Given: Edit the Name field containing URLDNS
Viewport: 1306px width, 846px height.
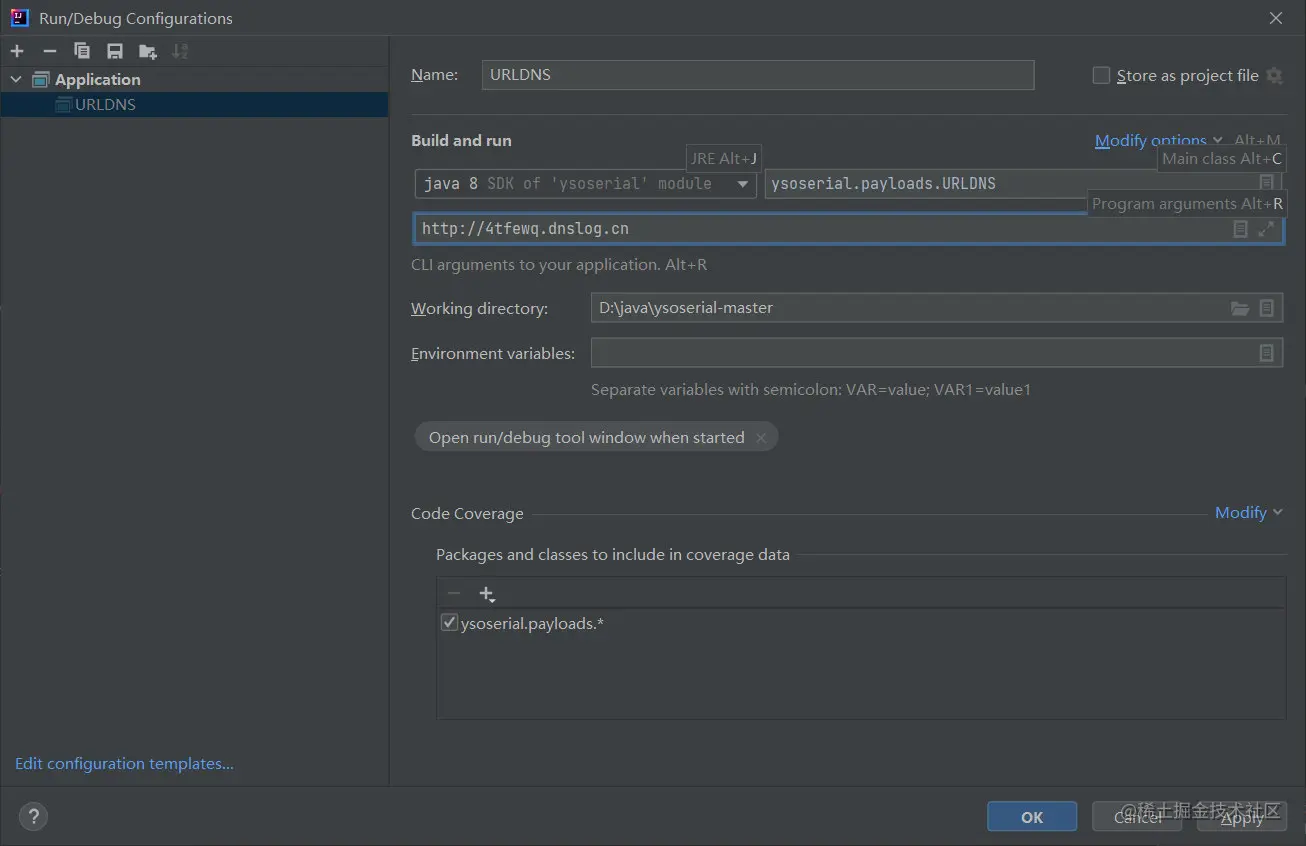Looking at the screenshot, I should 757,75.
